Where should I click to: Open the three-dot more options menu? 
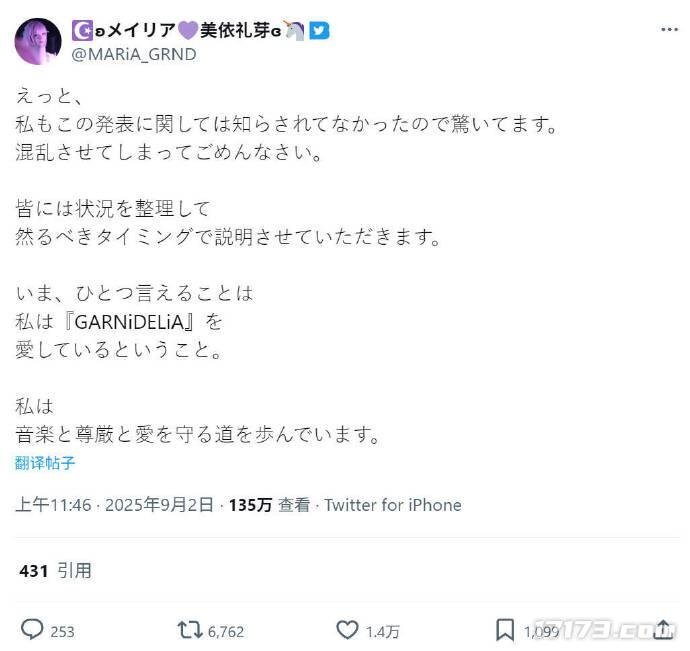(x=669, y=30)
